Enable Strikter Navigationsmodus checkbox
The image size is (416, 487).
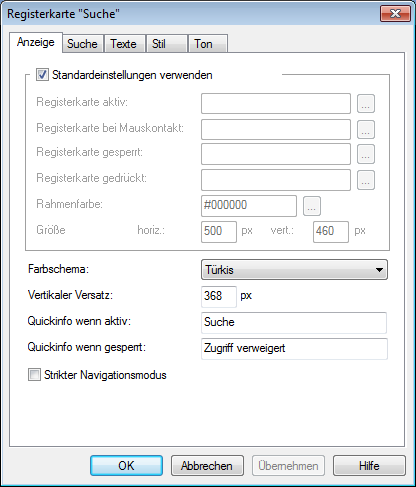[x=34, y=375]
